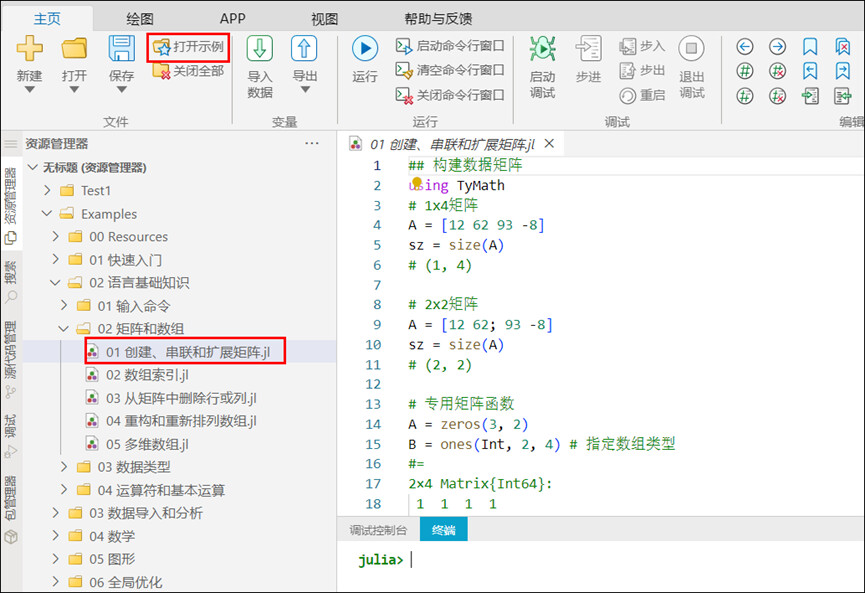The image size is (865, 593).
Task: Open the 新建 dropdown arrow
Action: [29, 89]
